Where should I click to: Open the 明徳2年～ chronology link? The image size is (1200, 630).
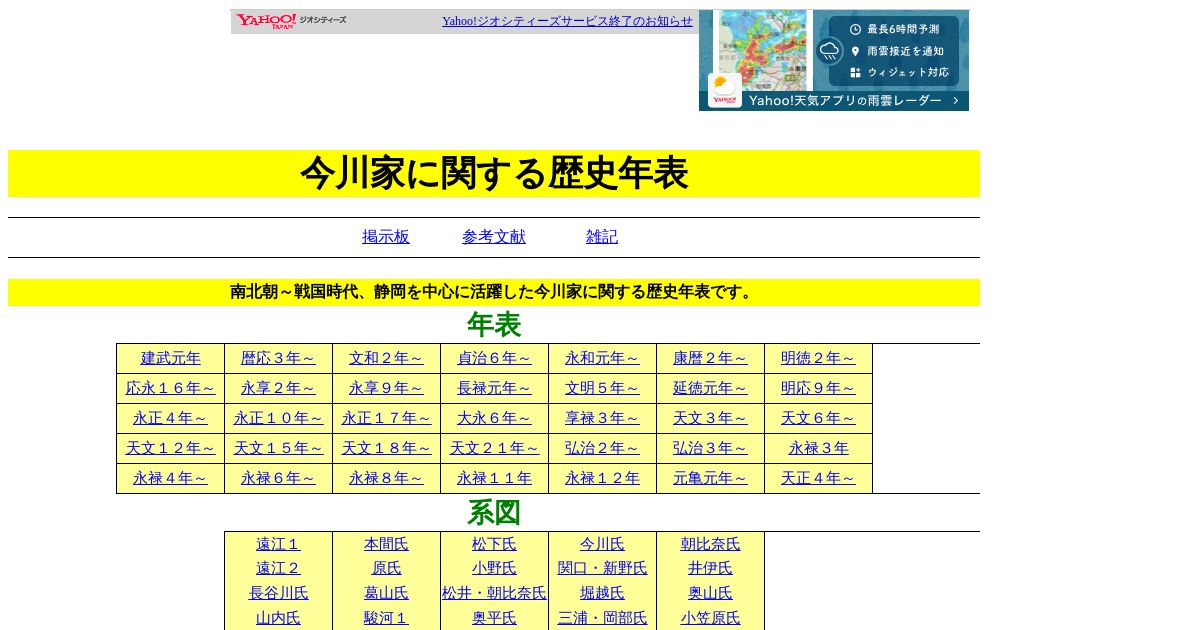pos(819,358)
